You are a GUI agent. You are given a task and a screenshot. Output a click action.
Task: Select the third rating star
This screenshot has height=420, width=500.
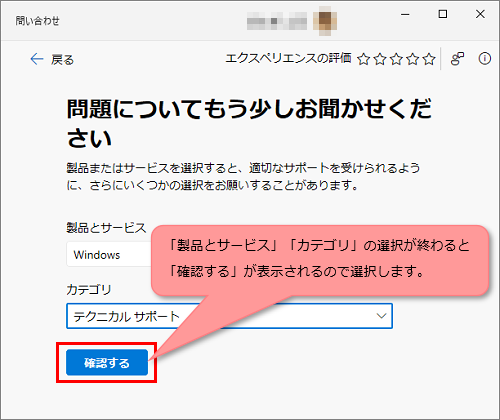click(x=396, y=59)
